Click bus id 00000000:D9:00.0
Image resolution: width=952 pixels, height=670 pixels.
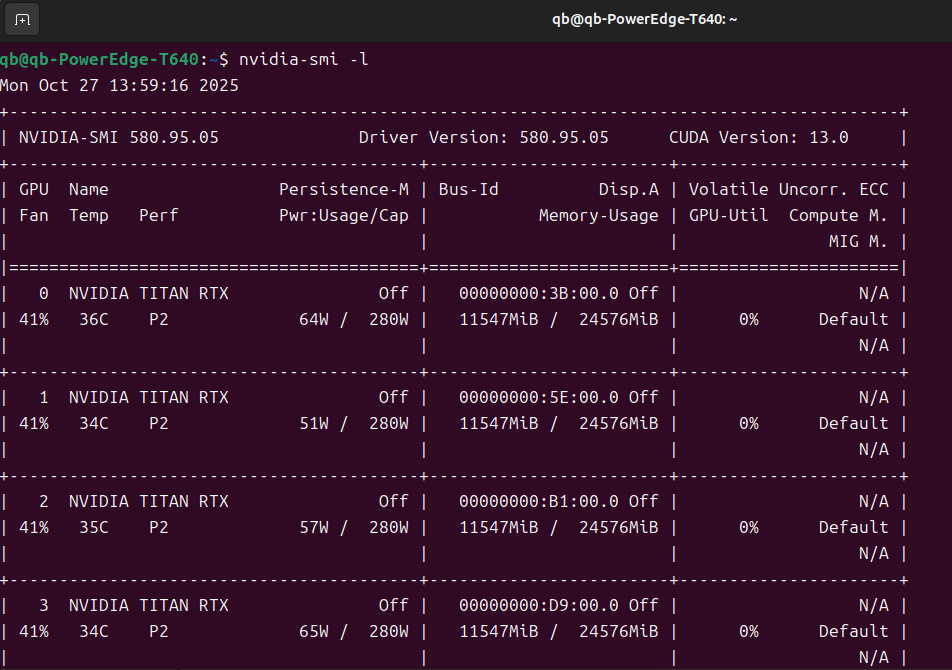[539, 606]
